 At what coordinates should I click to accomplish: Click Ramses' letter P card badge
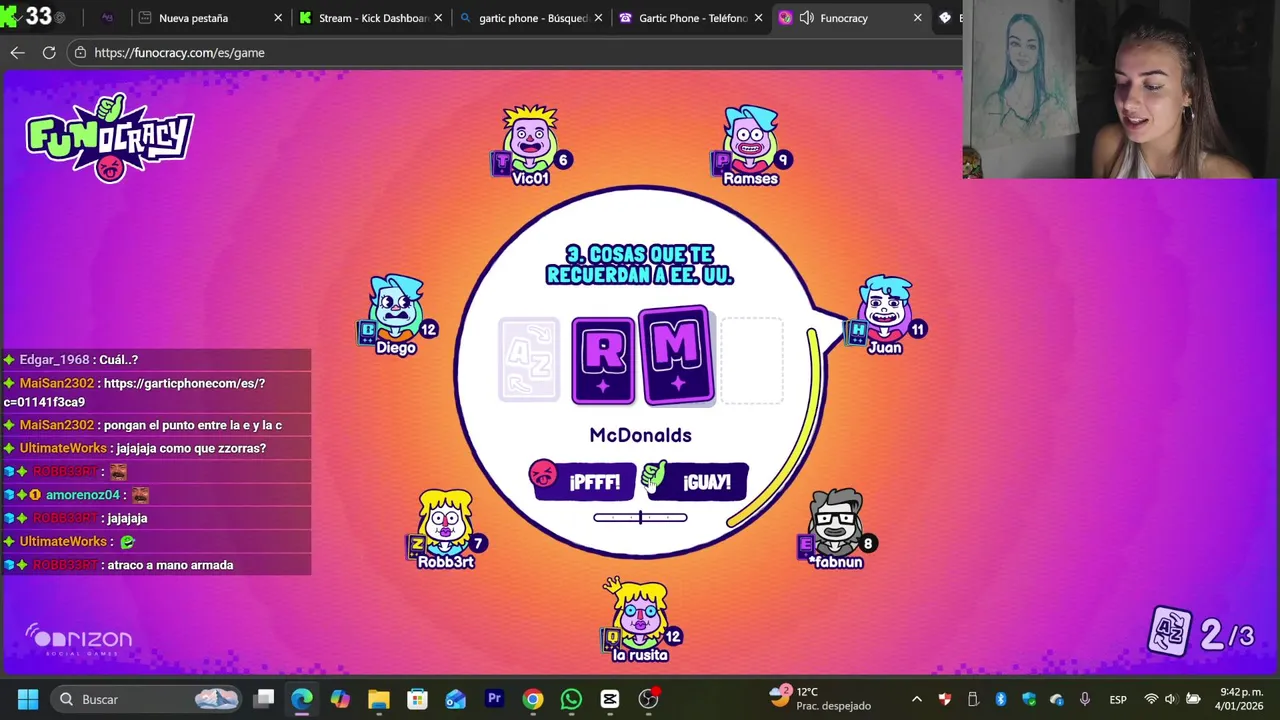(722, 161)
